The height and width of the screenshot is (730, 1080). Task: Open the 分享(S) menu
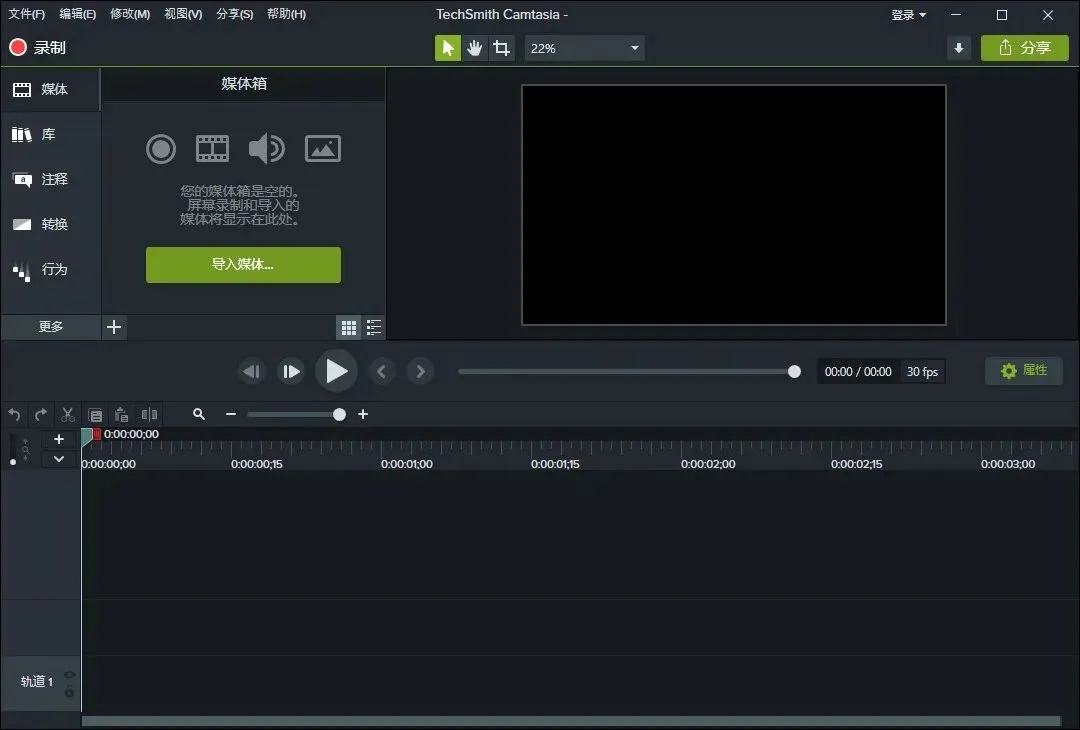234,14
